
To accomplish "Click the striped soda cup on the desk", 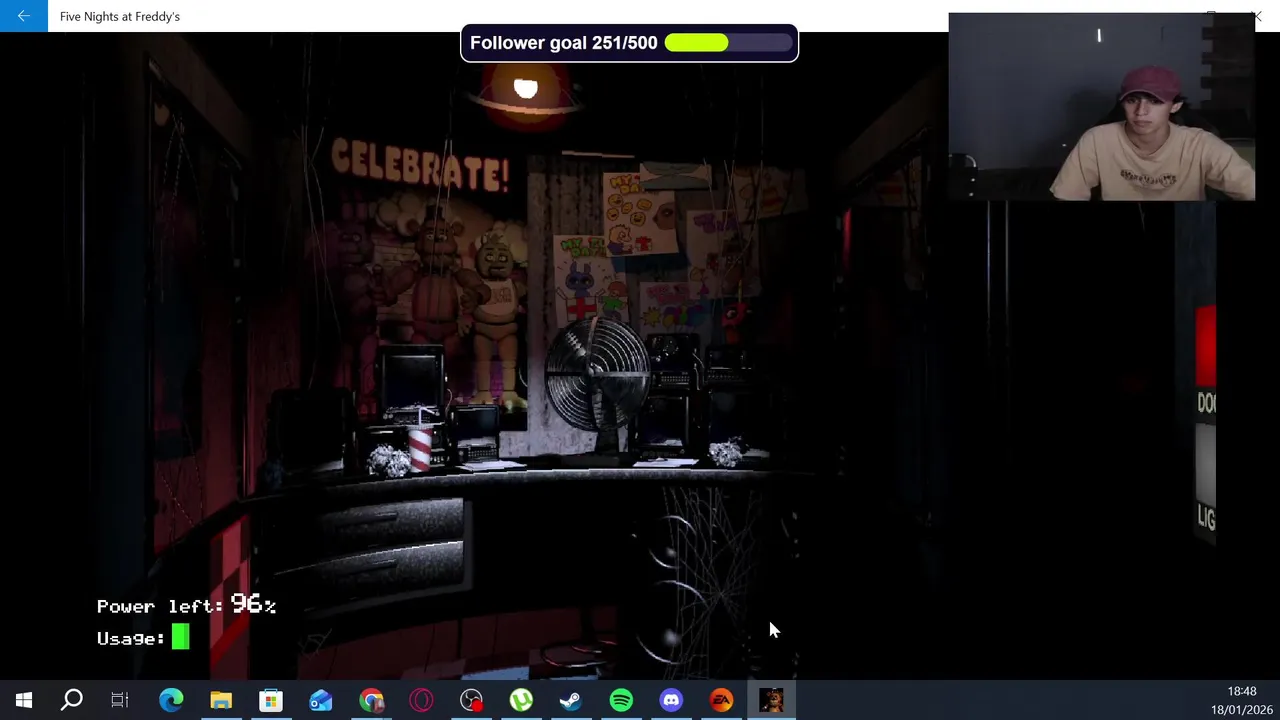I will click(420, 447).
